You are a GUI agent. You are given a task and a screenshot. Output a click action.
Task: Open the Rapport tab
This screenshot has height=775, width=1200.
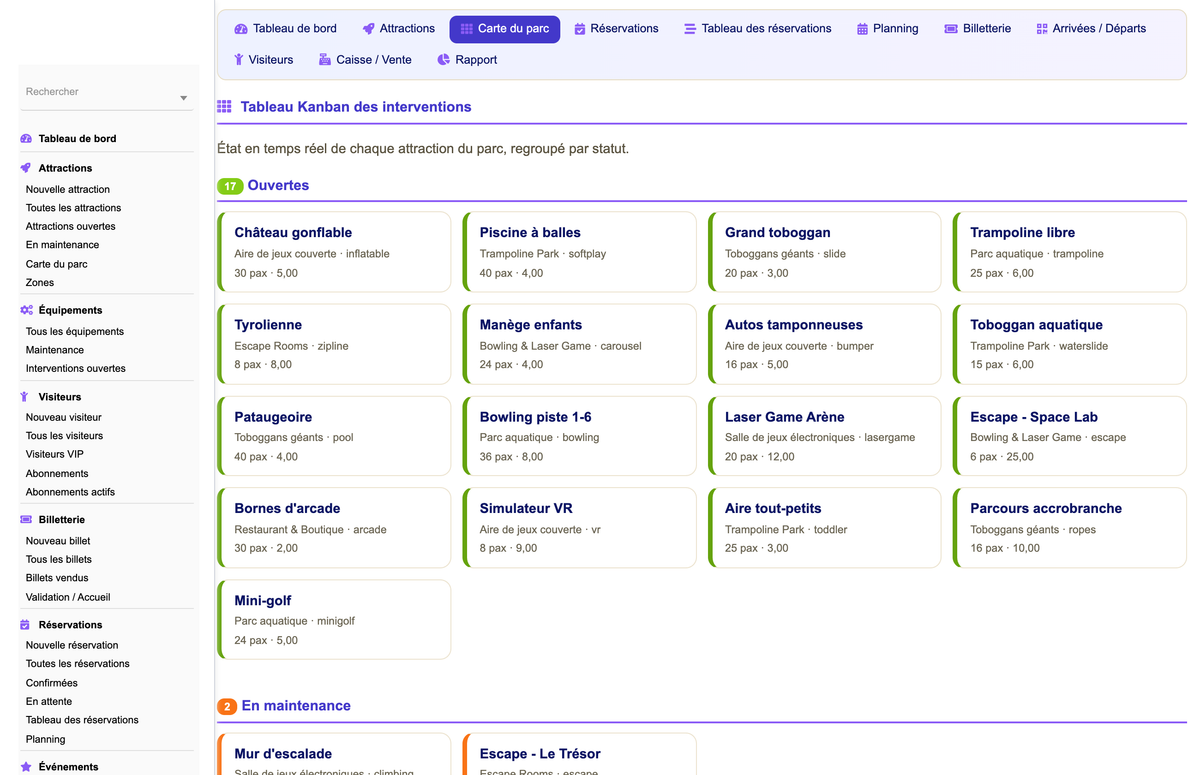(467, 60)
